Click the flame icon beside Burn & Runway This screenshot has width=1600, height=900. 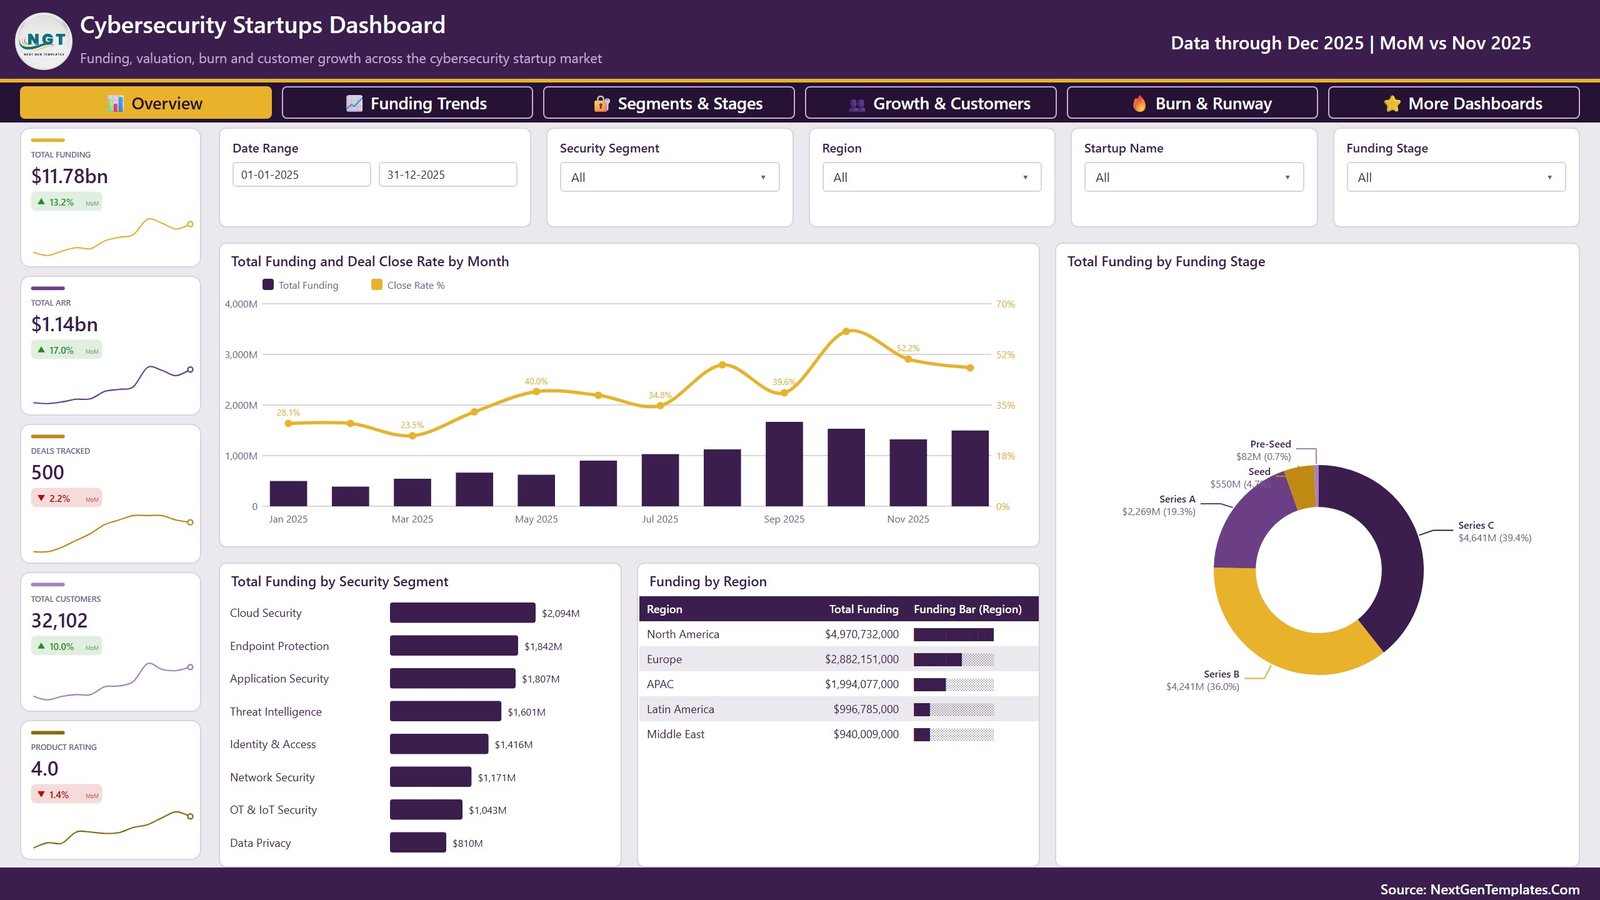[1139, 103]
